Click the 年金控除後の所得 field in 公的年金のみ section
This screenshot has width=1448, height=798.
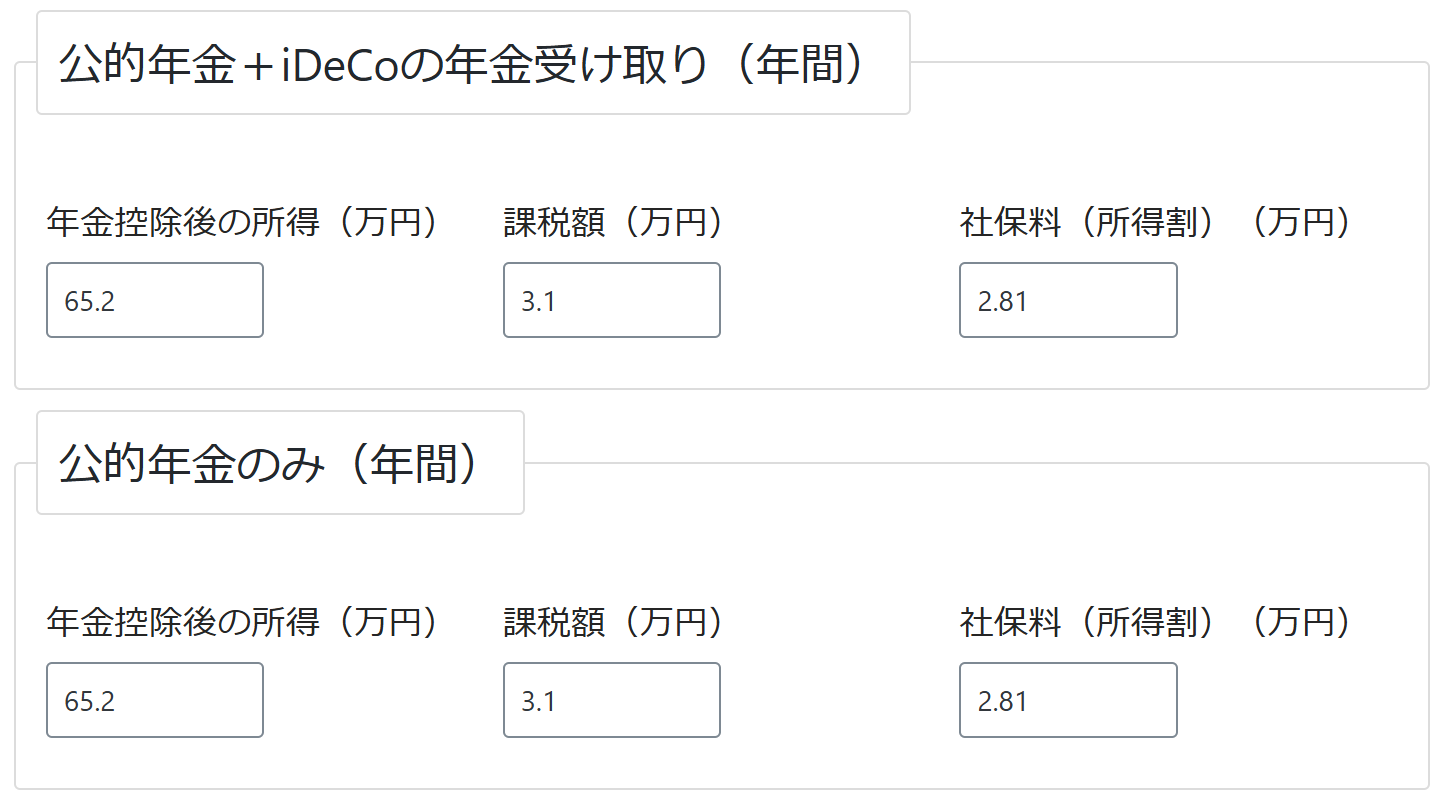pyautogui.click(x=154, y=700)
